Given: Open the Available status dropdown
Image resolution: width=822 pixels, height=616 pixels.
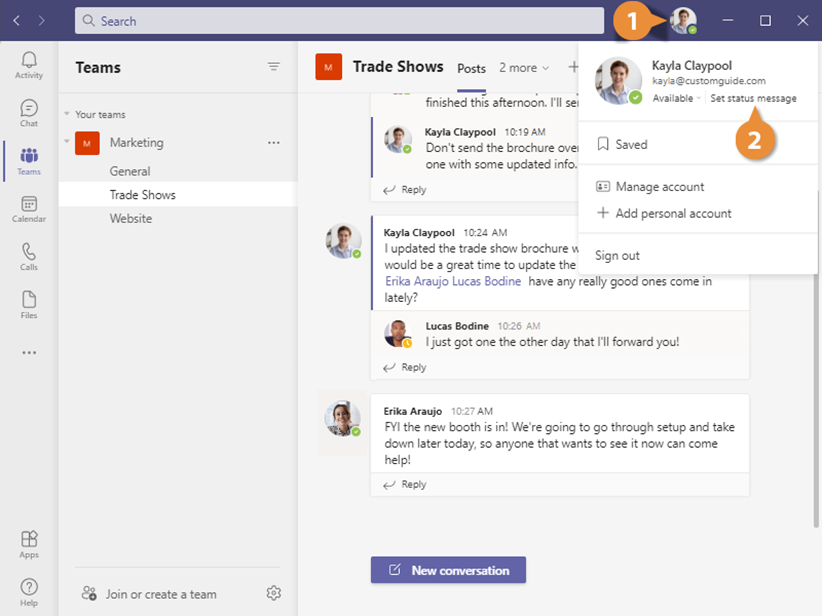Looking at the screenshot, I should click(x=676, y=98).
